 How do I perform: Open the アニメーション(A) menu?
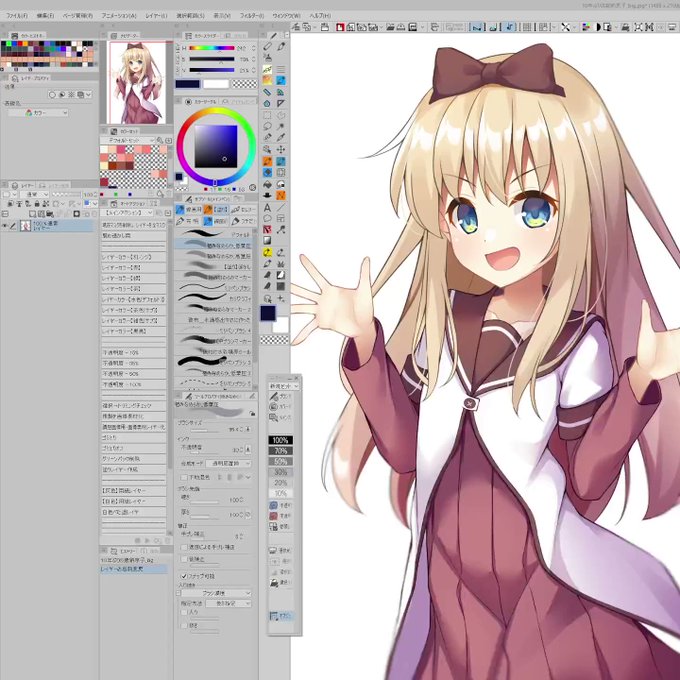[119, 16]
